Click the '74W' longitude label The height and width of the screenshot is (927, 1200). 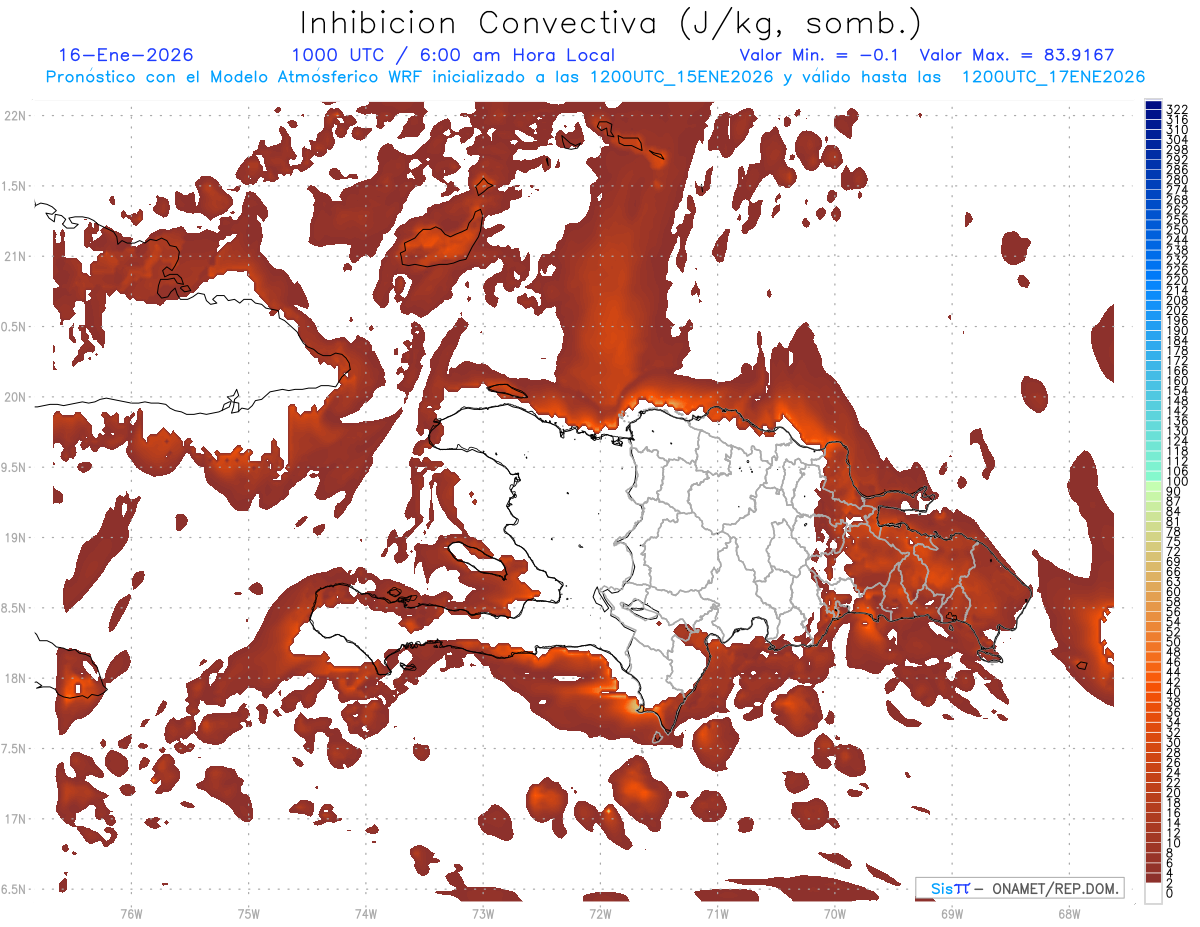coord(366,914)
